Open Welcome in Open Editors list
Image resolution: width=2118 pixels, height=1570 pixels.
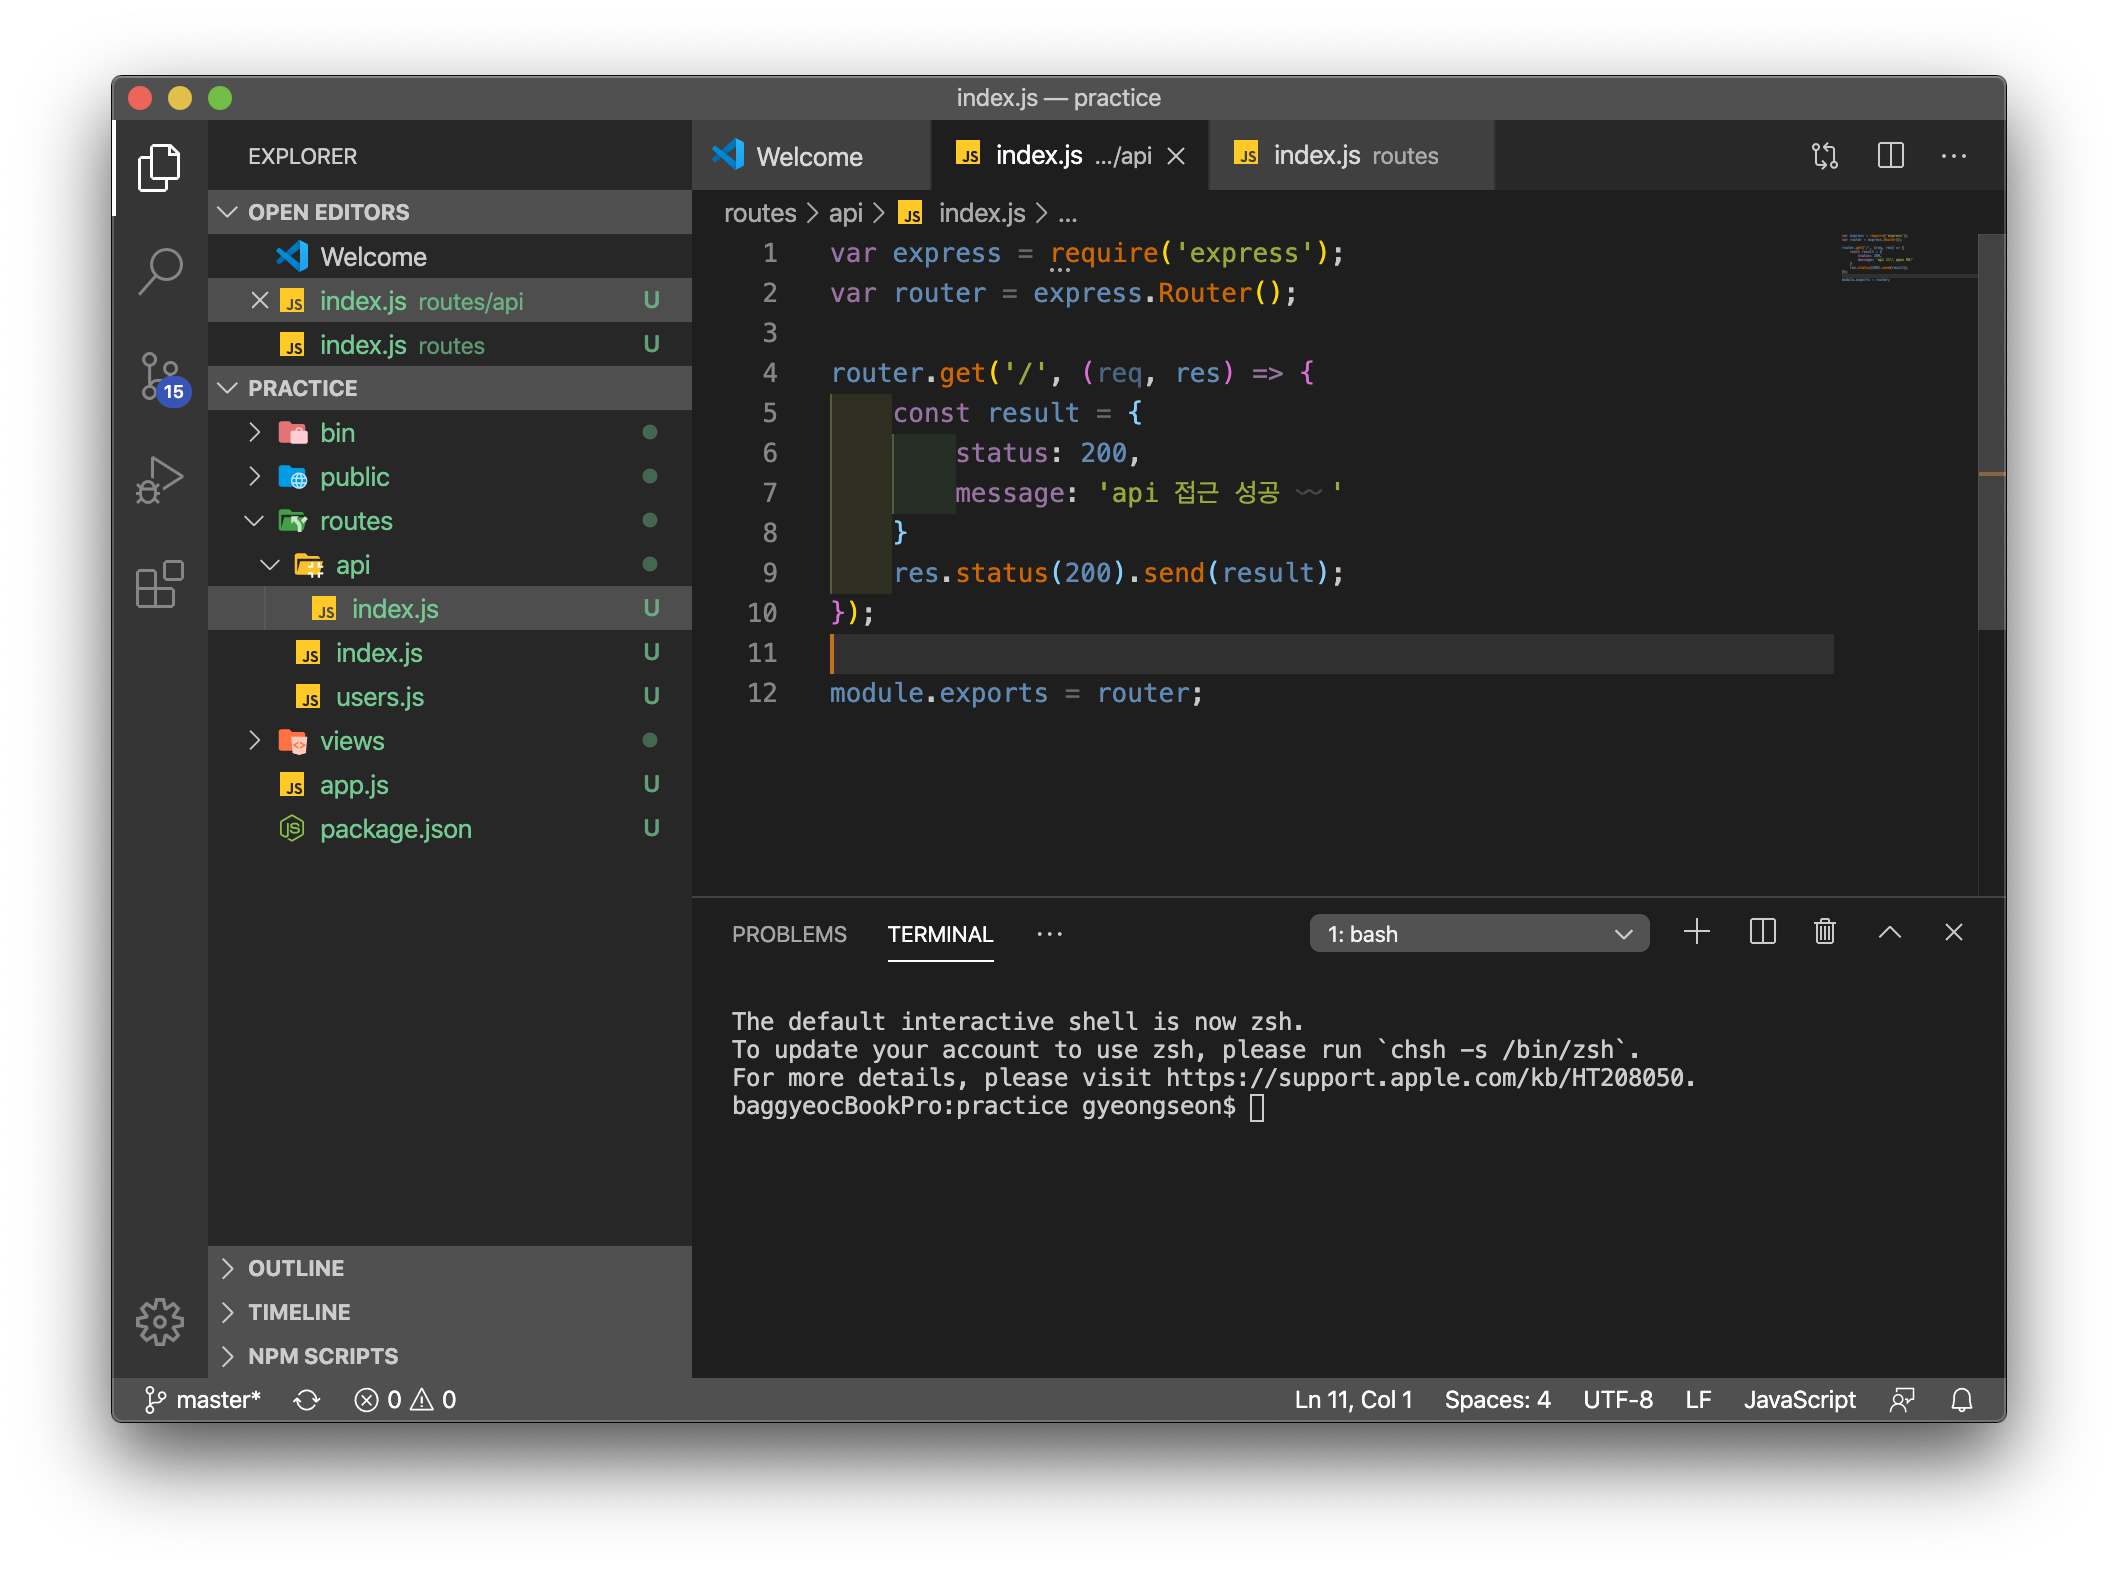pos(450,257)
